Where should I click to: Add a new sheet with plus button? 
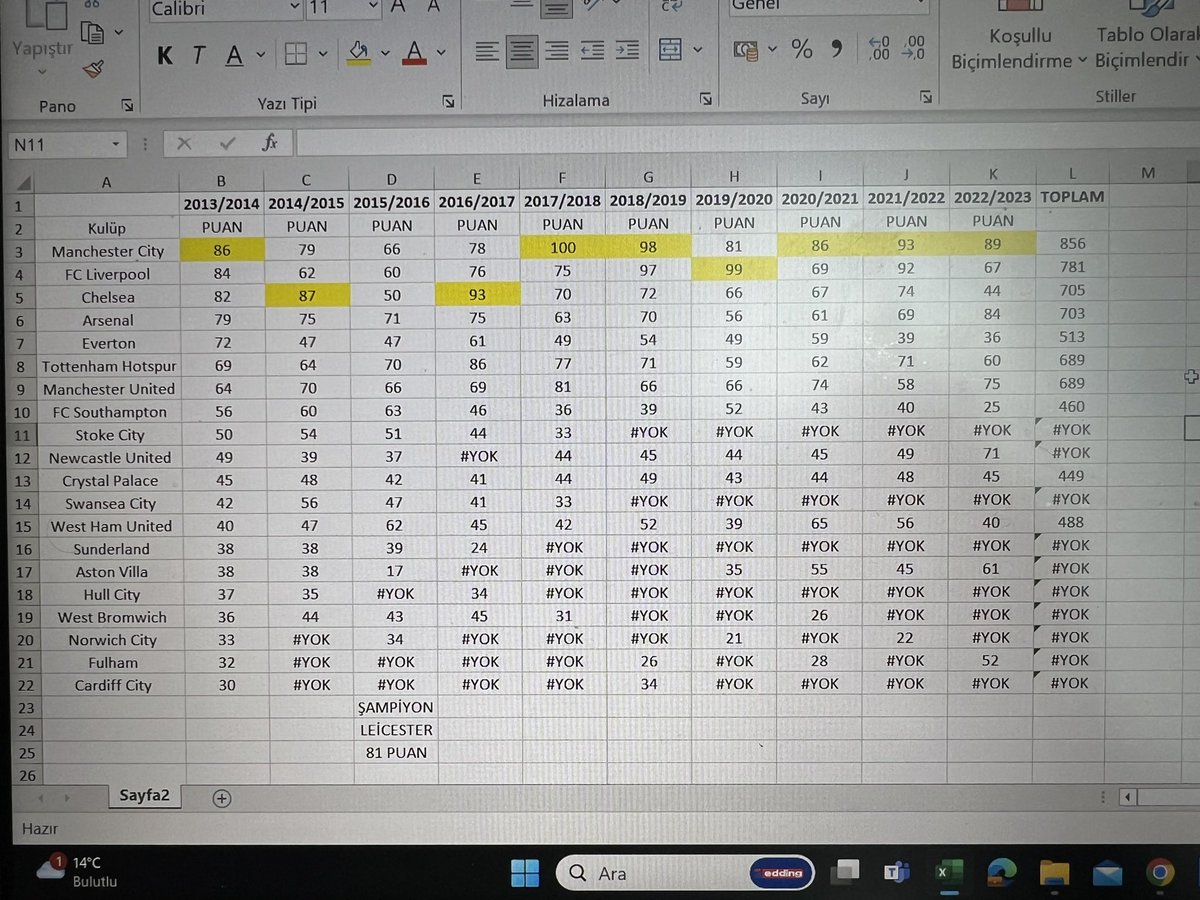(222, 797)
